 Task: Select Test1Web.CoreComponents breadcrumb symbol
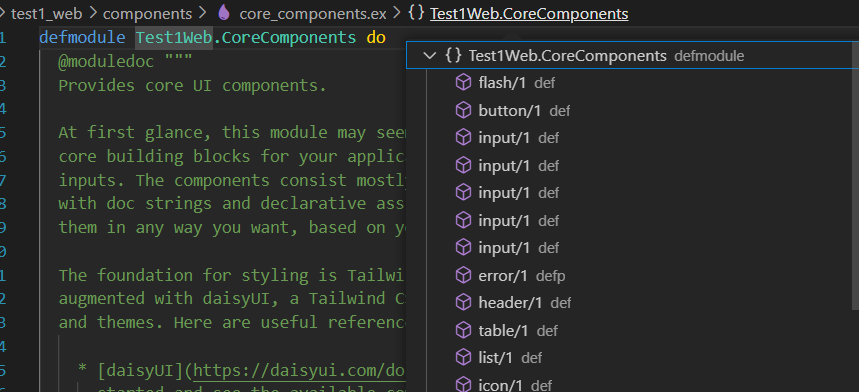coord(529,14)
